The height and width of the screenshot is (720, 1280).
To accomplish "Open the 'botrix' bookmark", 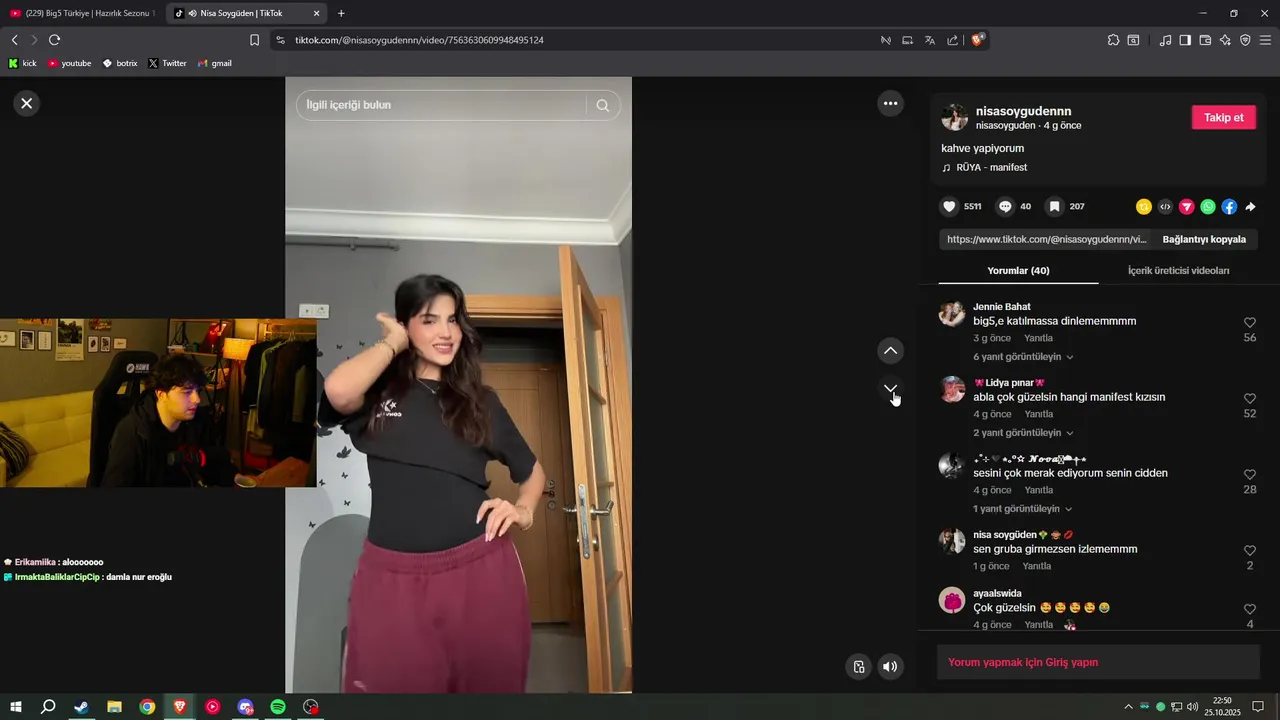I will click(120, 63).
